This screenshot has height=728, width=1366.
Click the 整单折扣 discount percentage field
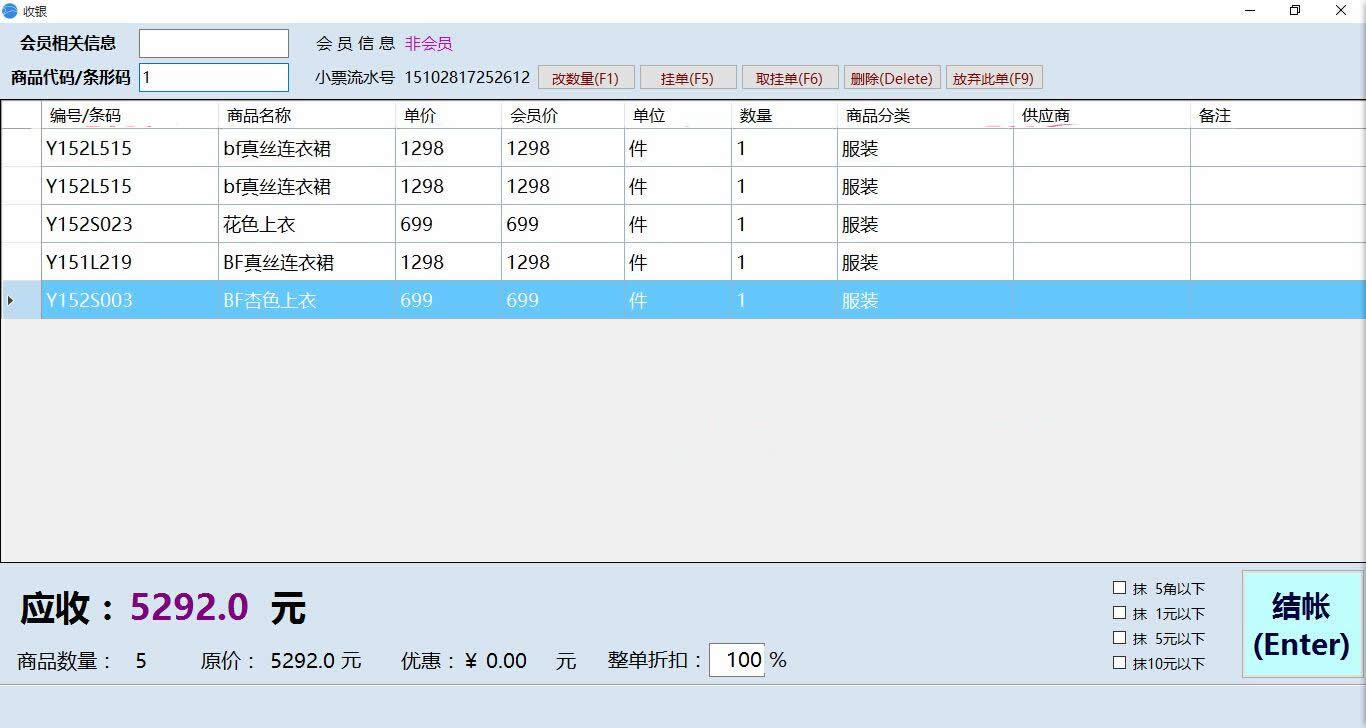[737, 660]
